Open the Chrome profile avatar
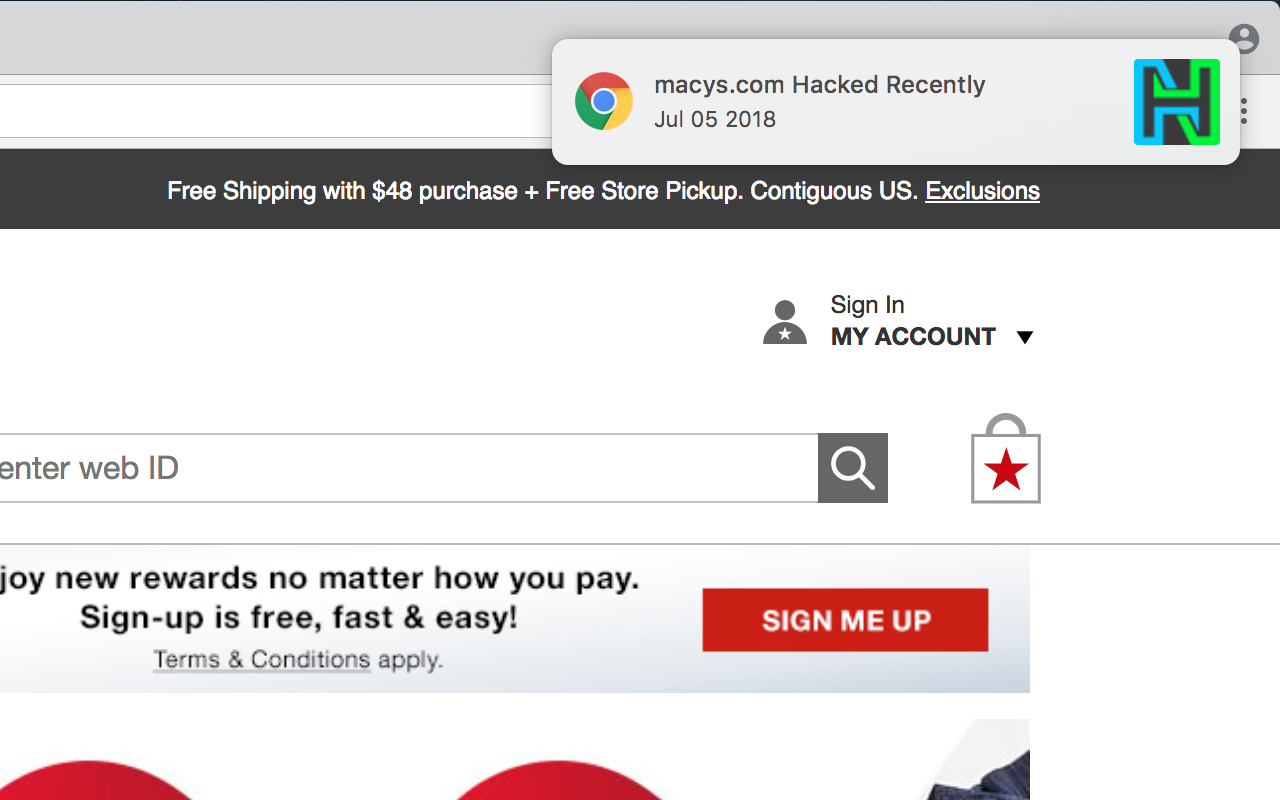 tap(1243, 38)
